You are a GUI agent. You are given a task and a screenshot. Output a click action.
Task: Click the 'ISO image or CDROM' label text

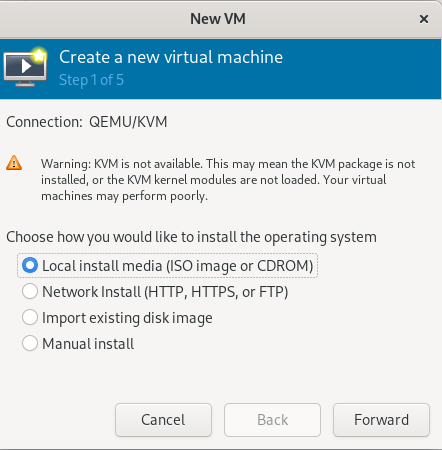click(x=240, y=266)
